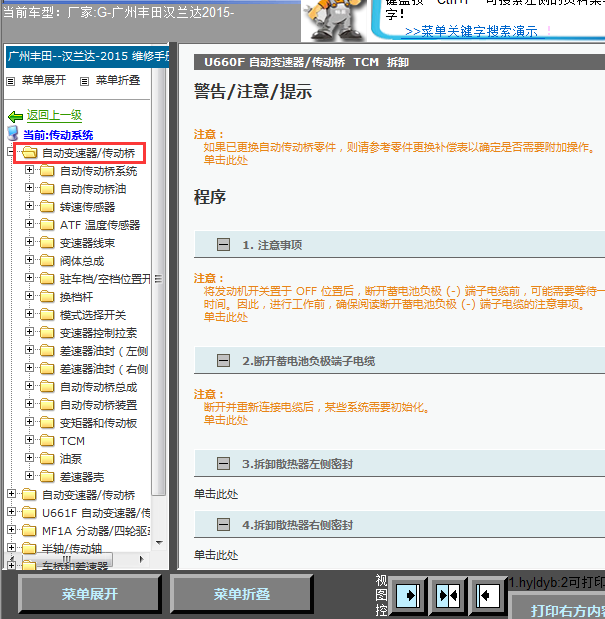Click folder icon of 差速器壳
The width and height of the screenshot is (605, 619).
click(x=47, y=477)
